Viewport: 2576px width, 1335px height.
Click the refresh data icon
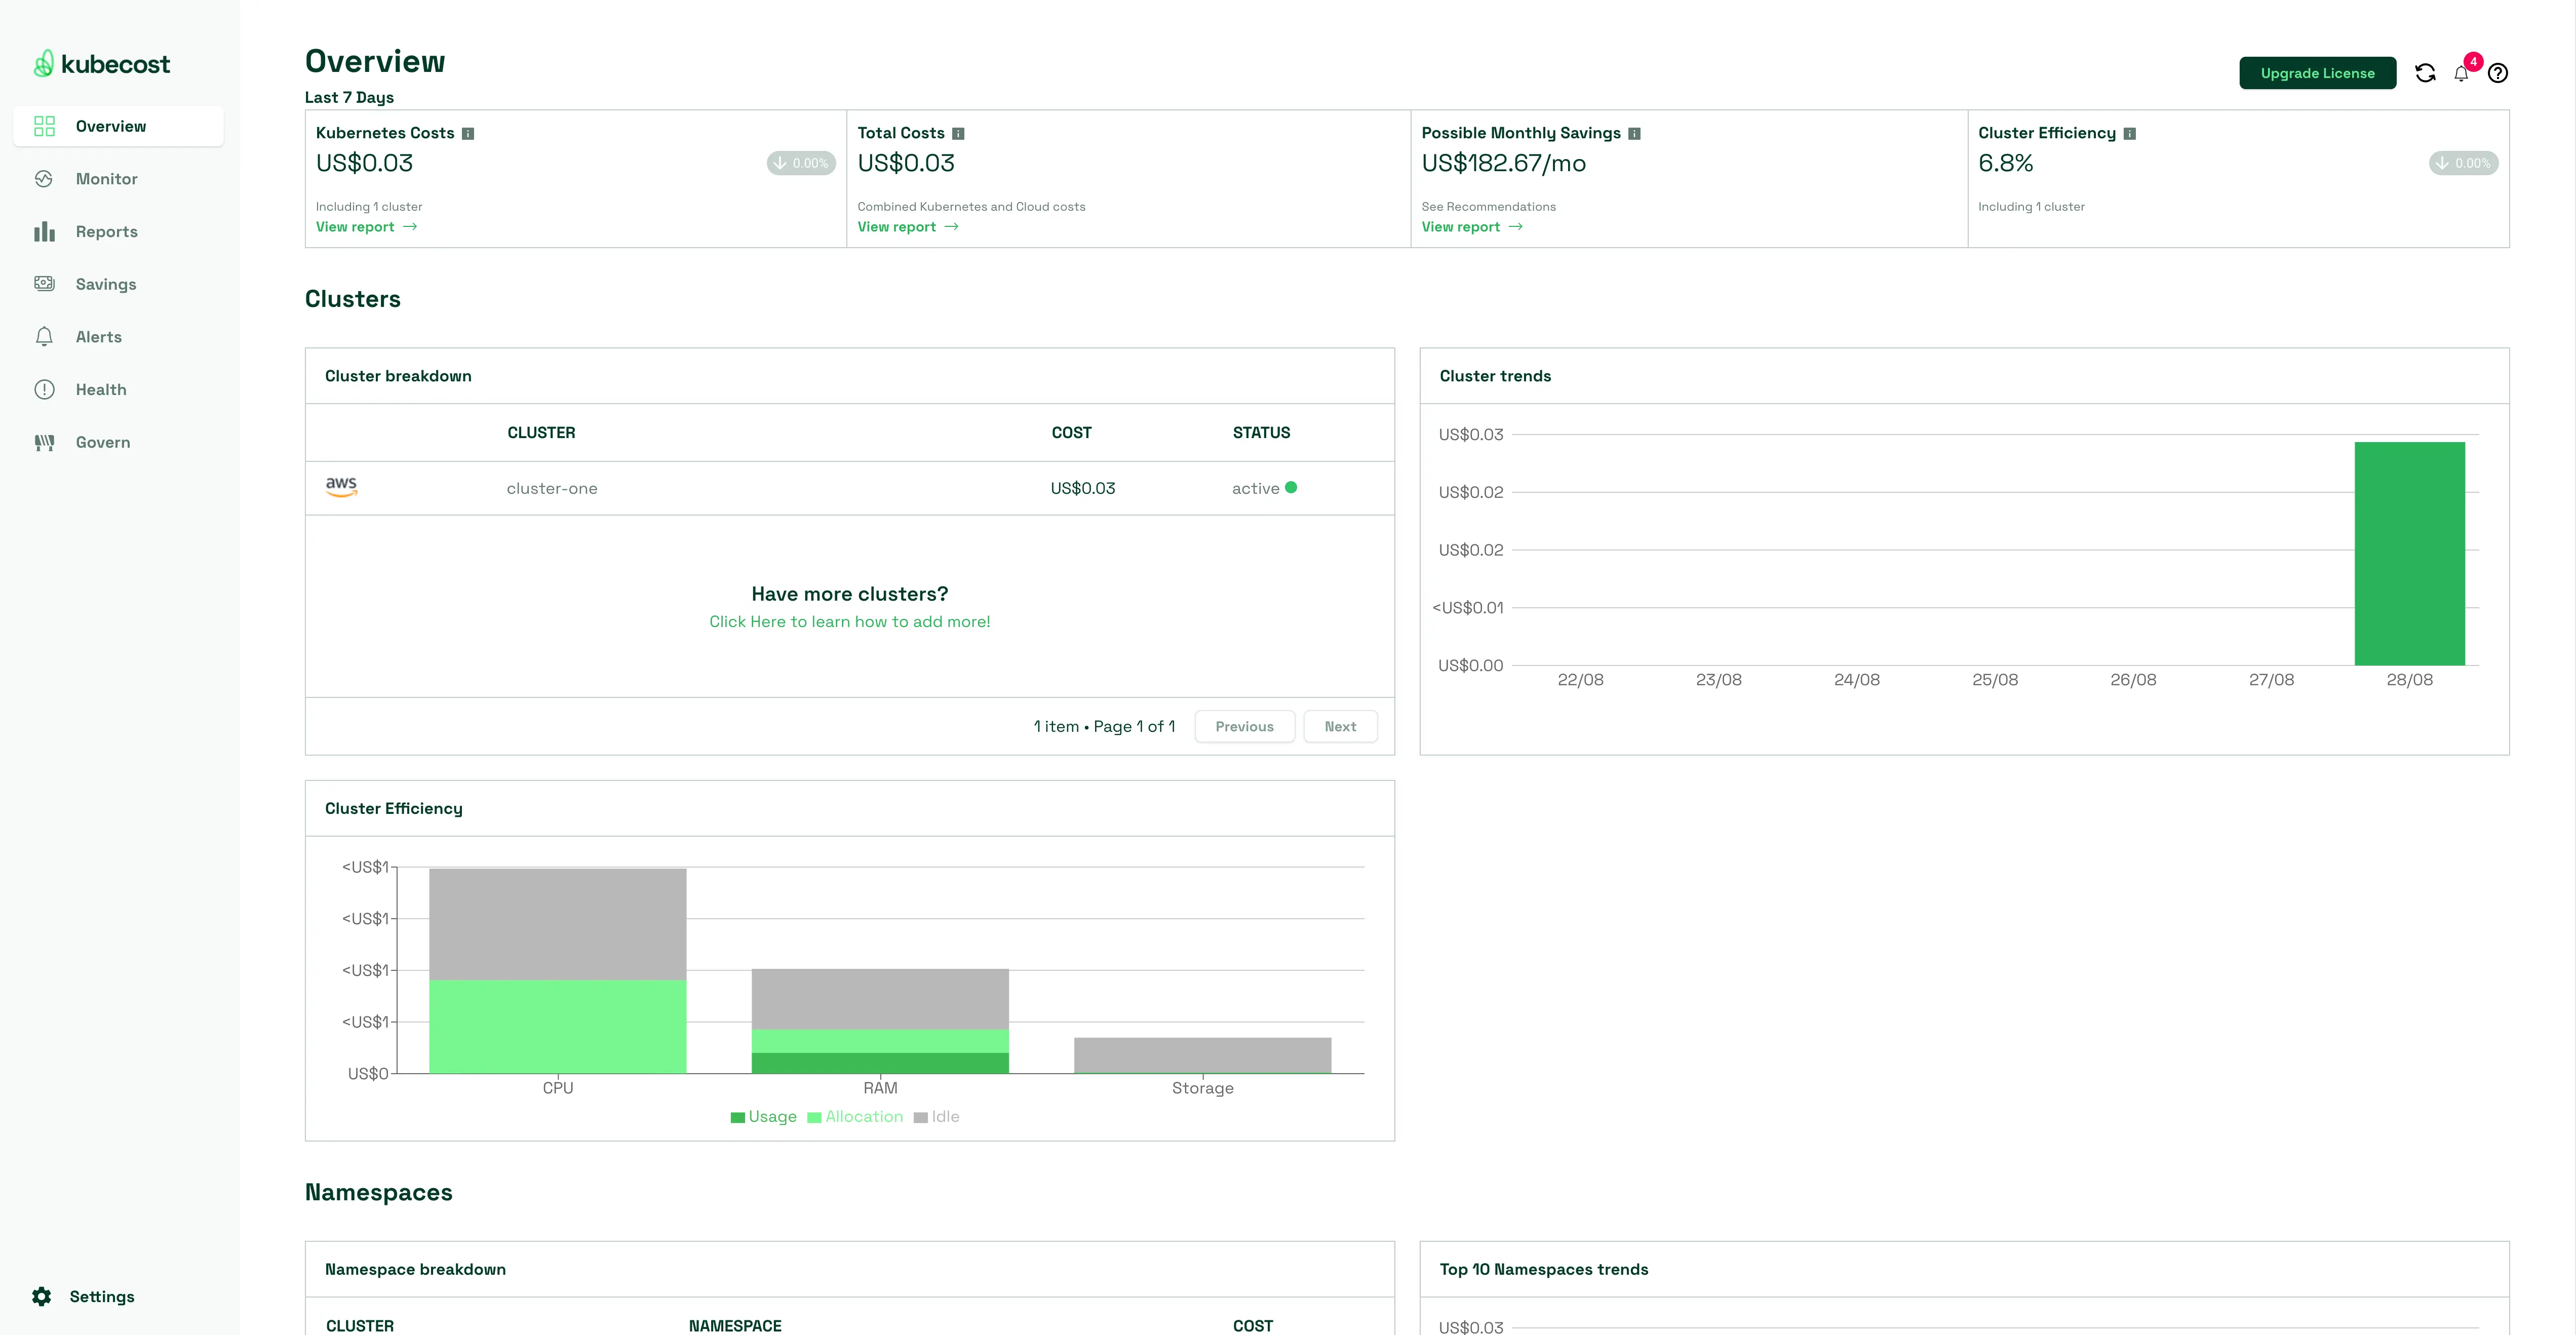[2425, 73]
